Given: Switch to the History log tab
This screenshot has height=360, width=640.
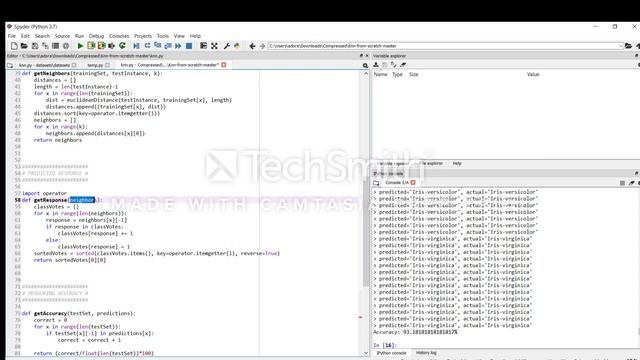Looking at the screenshot, I should [426, 353].
